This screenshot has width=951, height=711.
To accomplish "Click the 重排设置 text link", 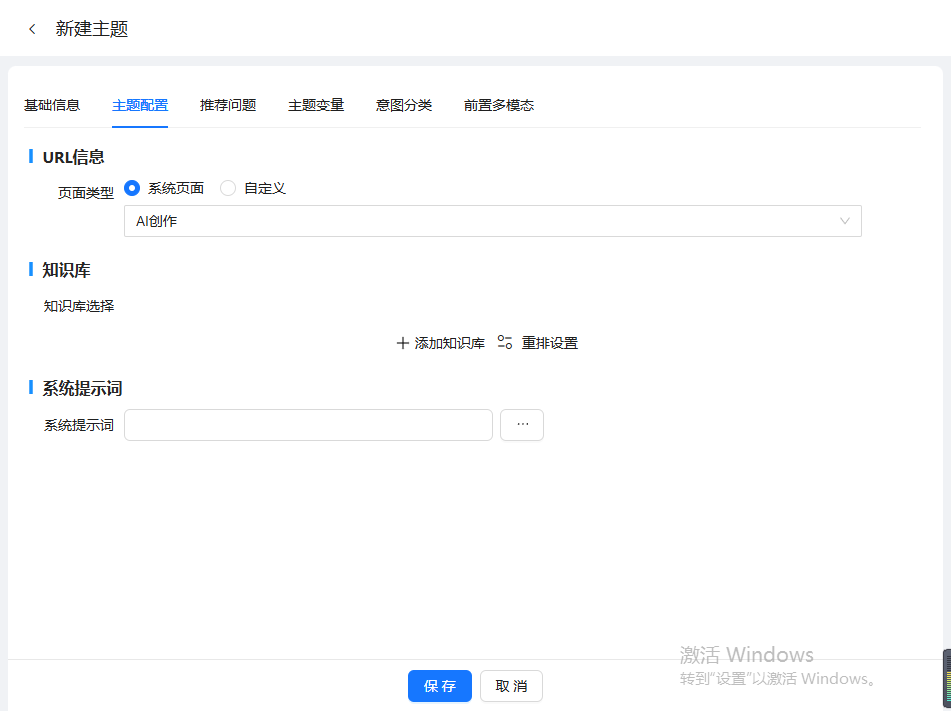I will [550, 343].
